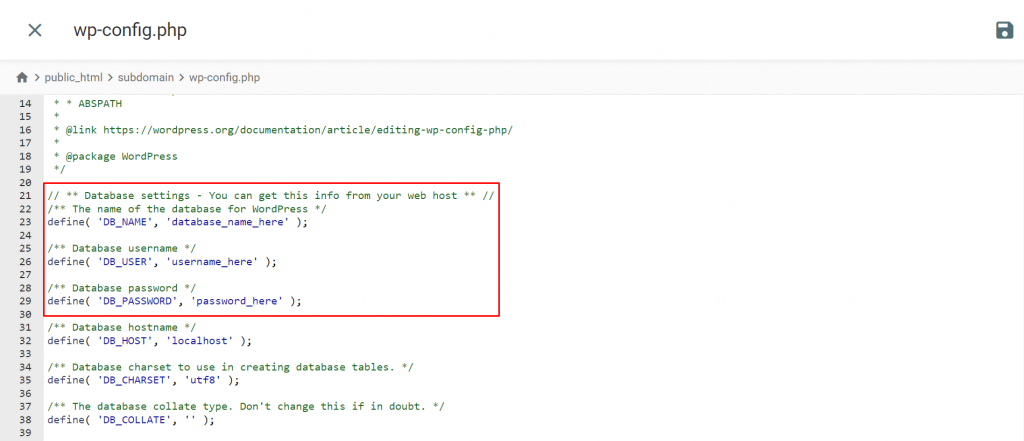Click the '* * ABSPATH' comment line

(88, 103)
